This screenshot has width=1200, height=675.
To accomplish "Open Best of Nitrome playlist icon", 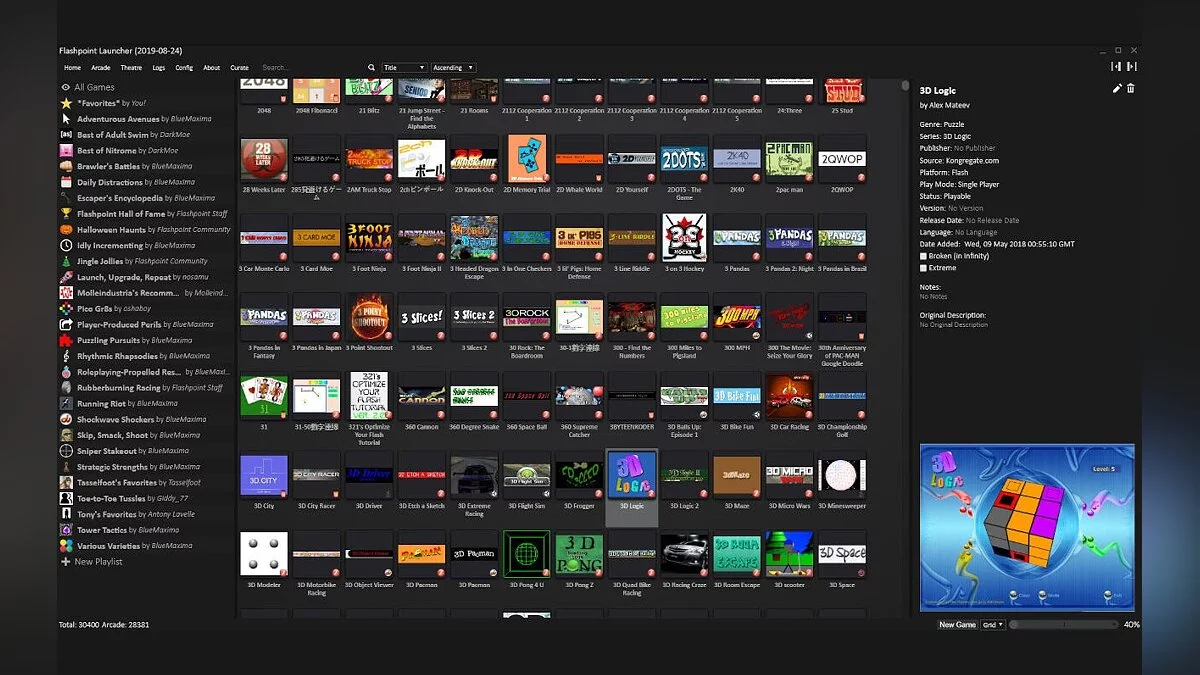I will (x=66, y=150).
